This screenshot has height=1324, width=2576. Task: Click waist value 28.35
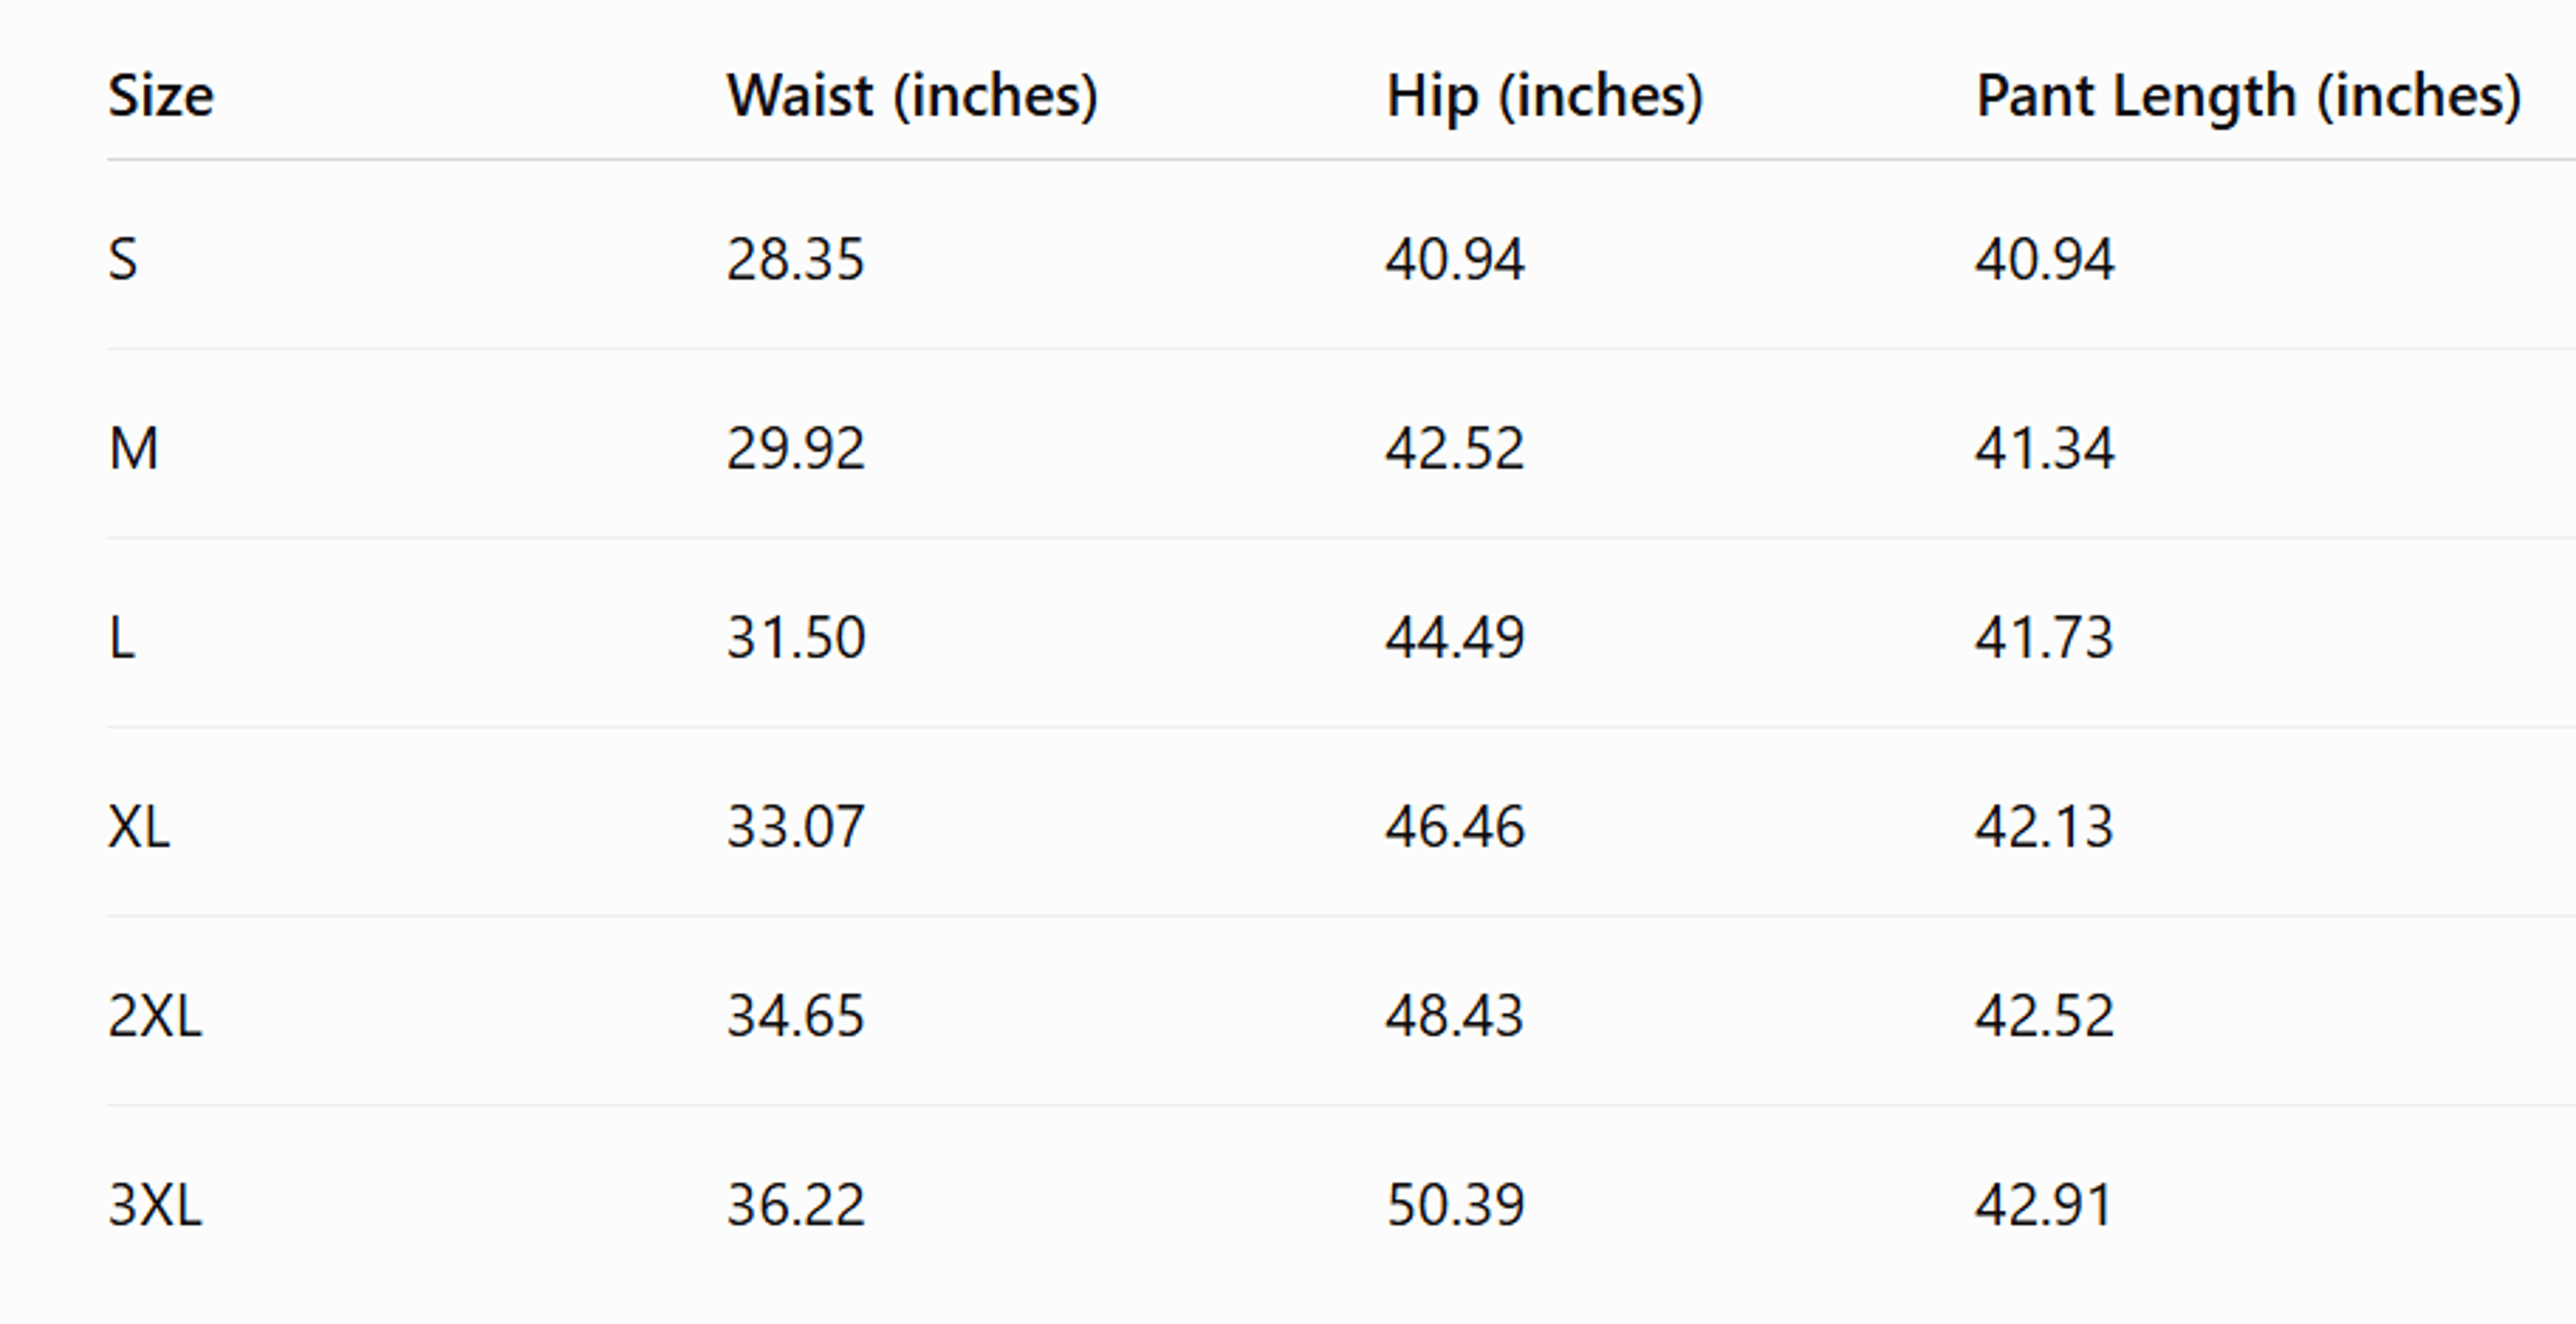tap(795, 259)
